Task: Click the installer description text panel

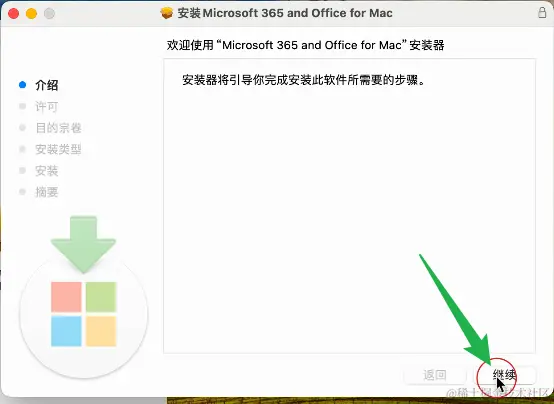Action: (349, 206)
